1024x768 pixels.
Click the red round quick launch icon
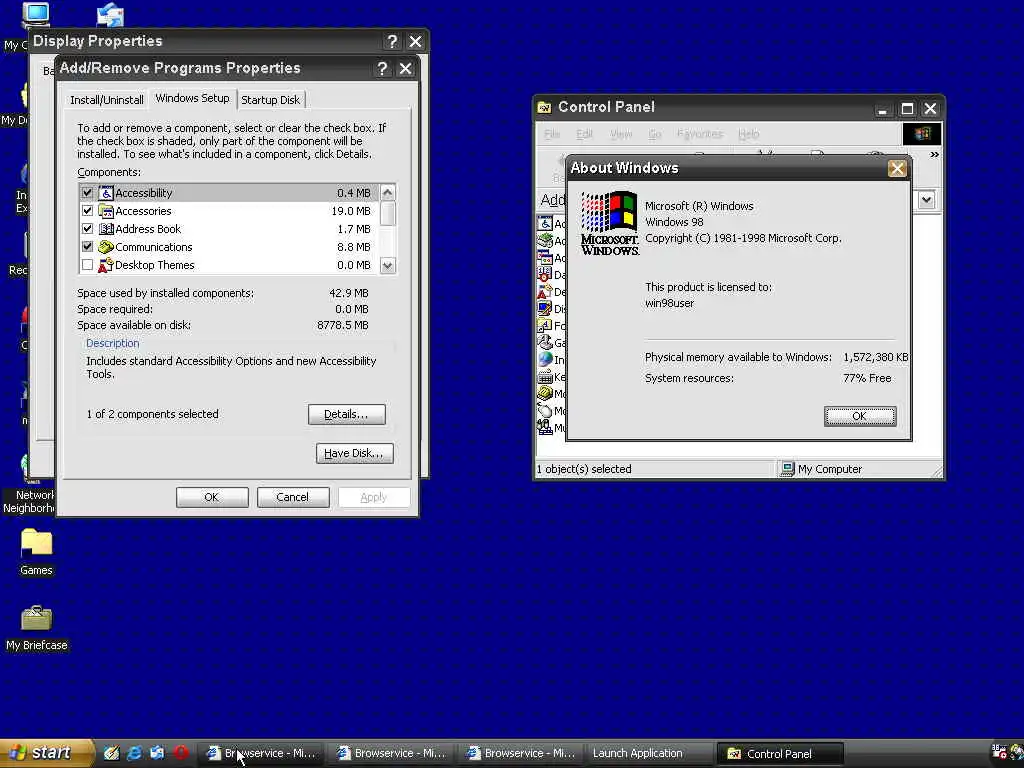pyautogui.click(x=181, y=753)
